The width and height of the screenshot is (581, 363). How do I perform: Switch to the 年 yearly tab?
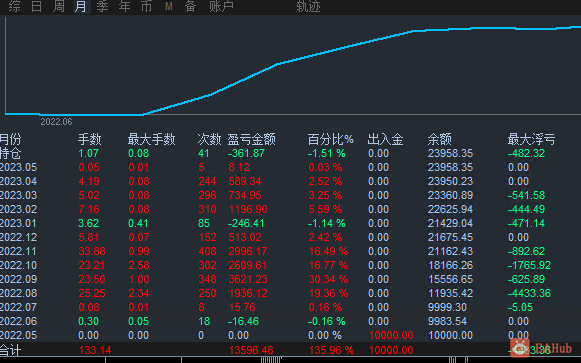pyautogui.click(x=124, y=6)
